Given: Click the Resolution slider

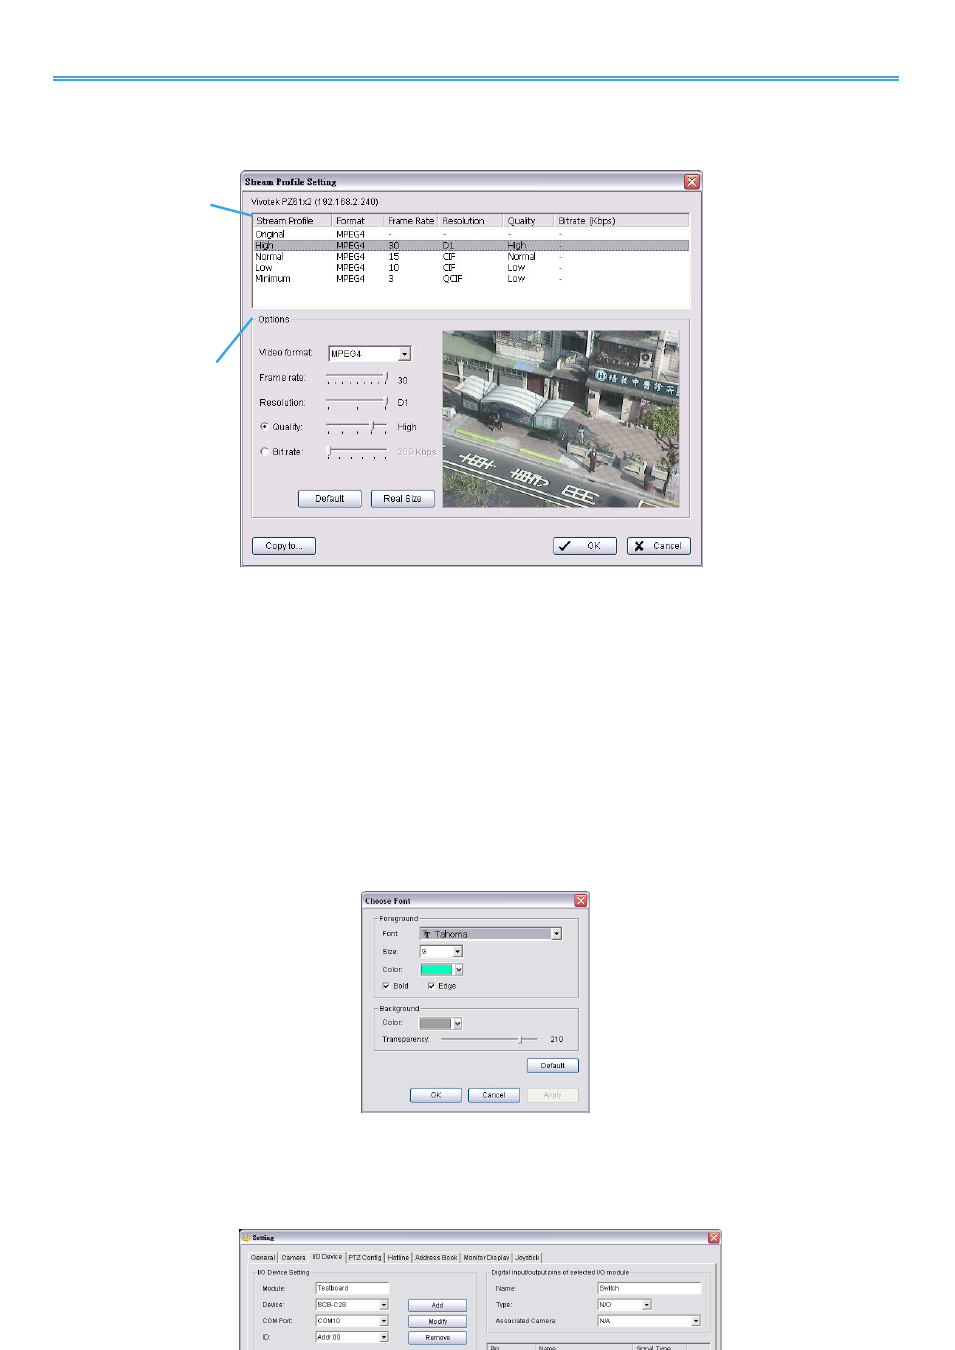Looking at the screenshot, I should (357, 403).
